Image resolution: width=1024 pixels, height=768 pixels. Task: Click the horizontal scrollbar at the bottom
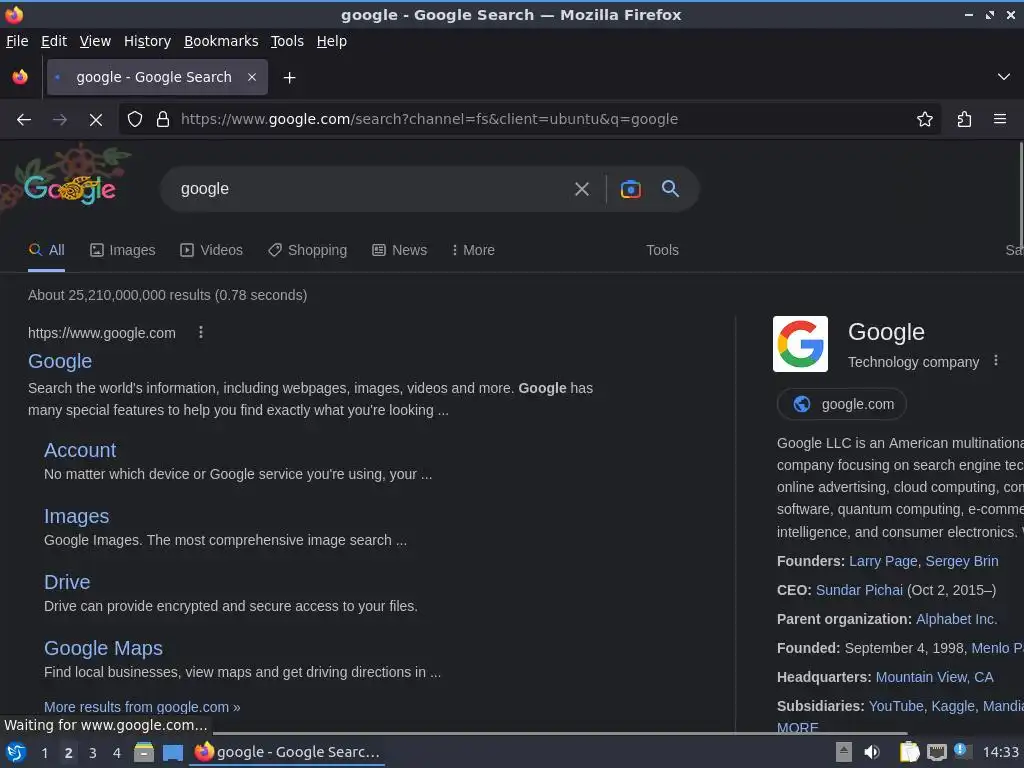(x=560, y=733)
